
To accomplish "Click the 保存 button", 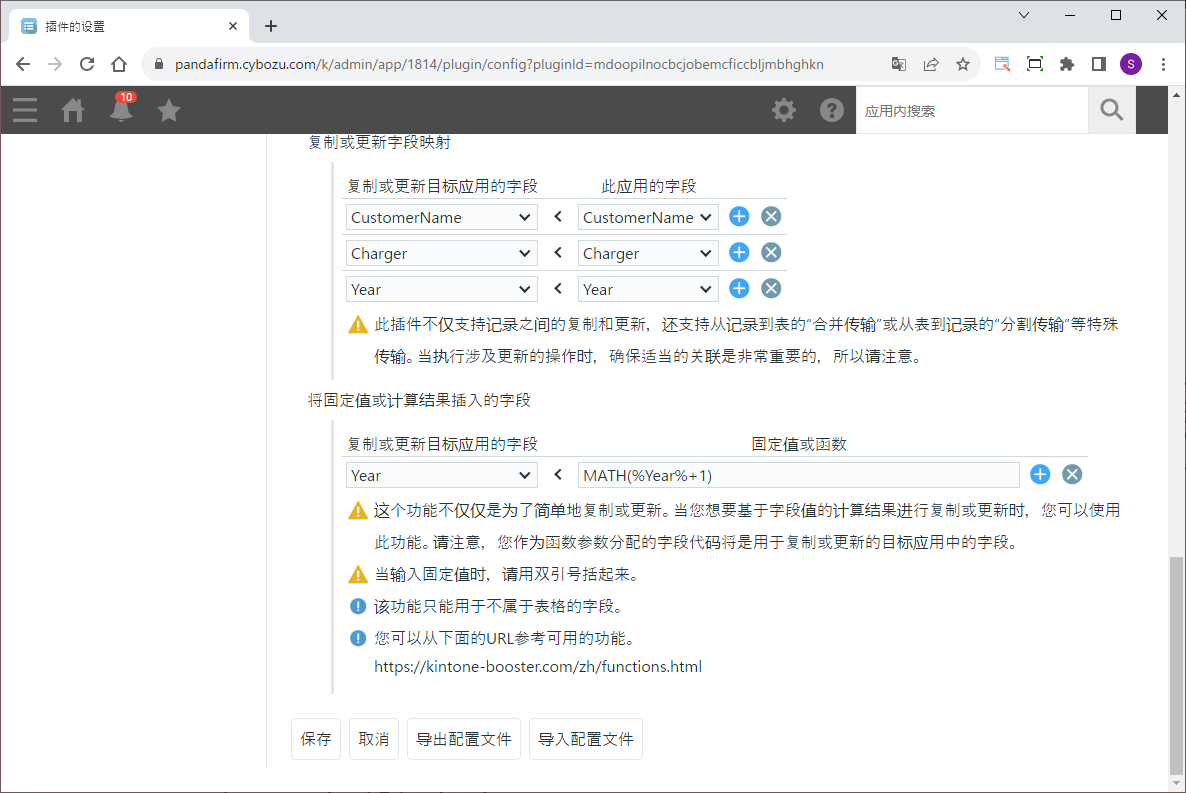I will pos(316,739).
